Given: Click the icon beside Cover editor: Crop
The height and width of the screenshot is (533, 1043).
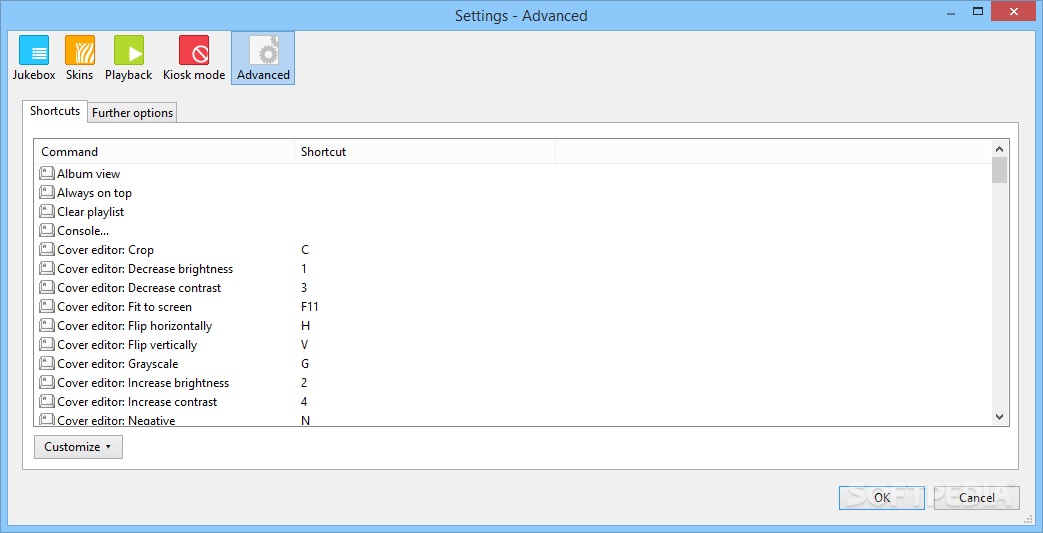Looking at the screenshot, I should (47, 250).
